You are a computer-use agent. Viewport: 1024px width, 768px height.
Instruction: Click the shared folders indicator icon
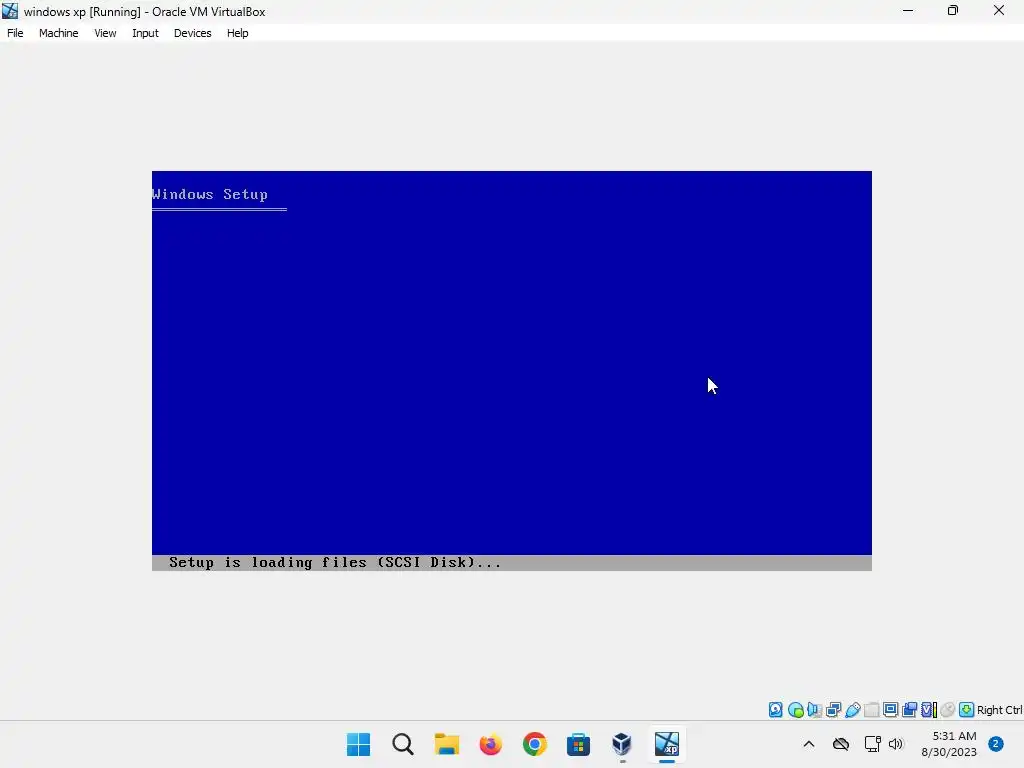(x=871, y=710)
